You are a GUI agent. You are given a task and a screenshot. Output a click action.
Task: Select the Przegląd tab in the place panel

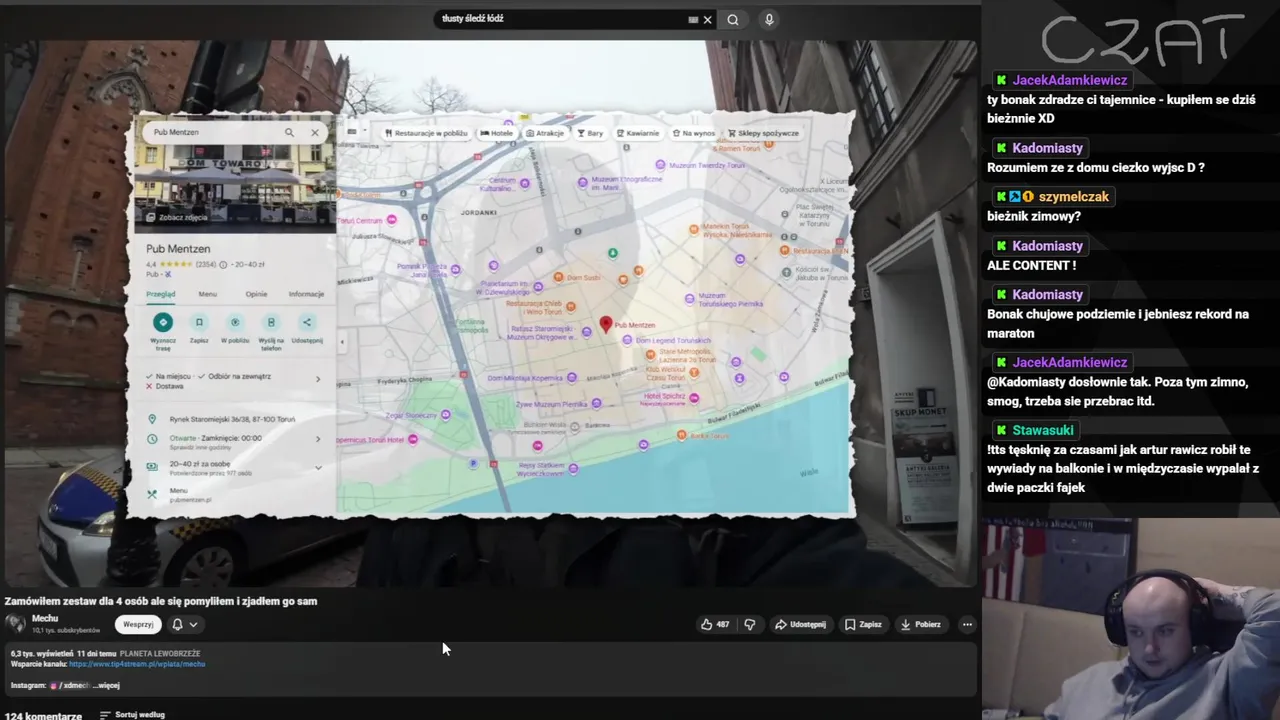point(160,294)
